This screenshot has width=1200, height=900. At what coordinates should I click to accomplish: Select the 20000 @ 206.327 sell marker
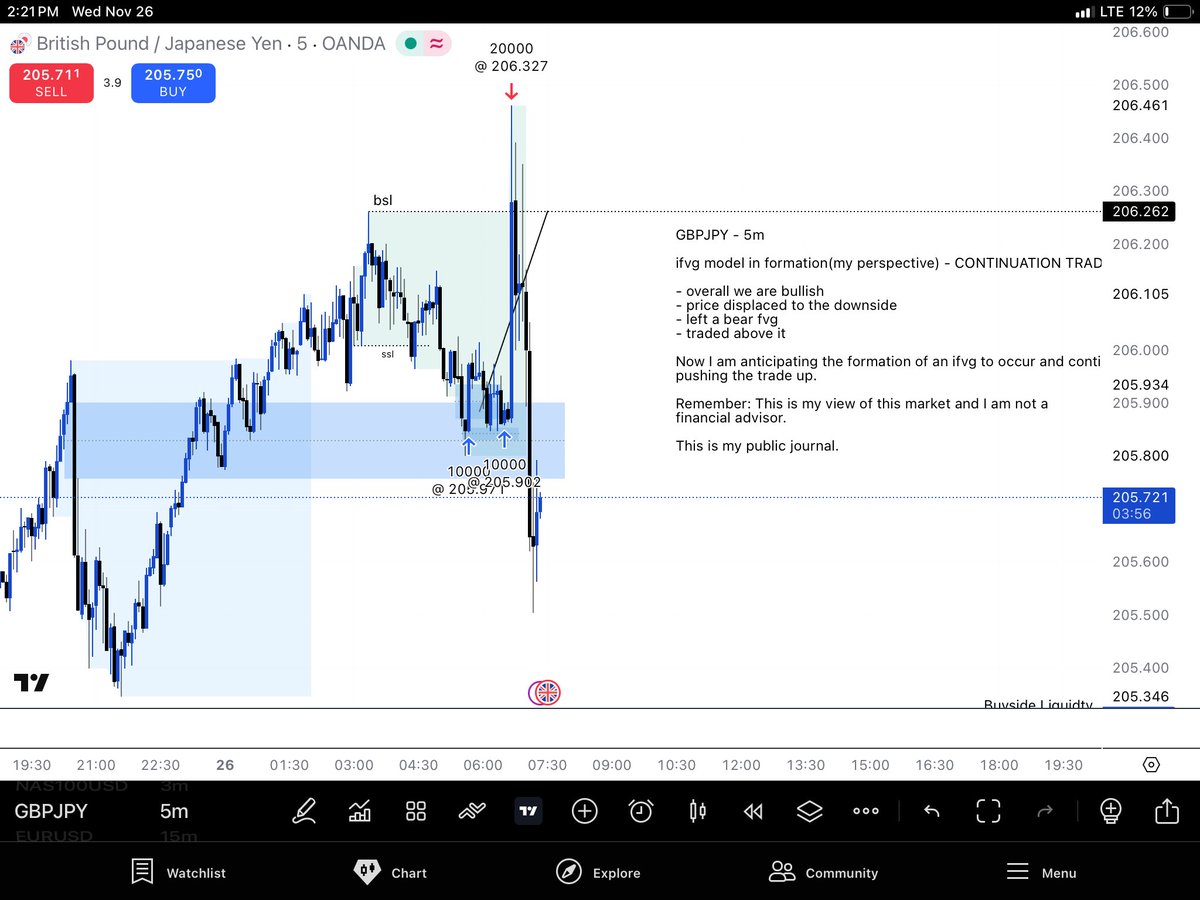[511, 69]
